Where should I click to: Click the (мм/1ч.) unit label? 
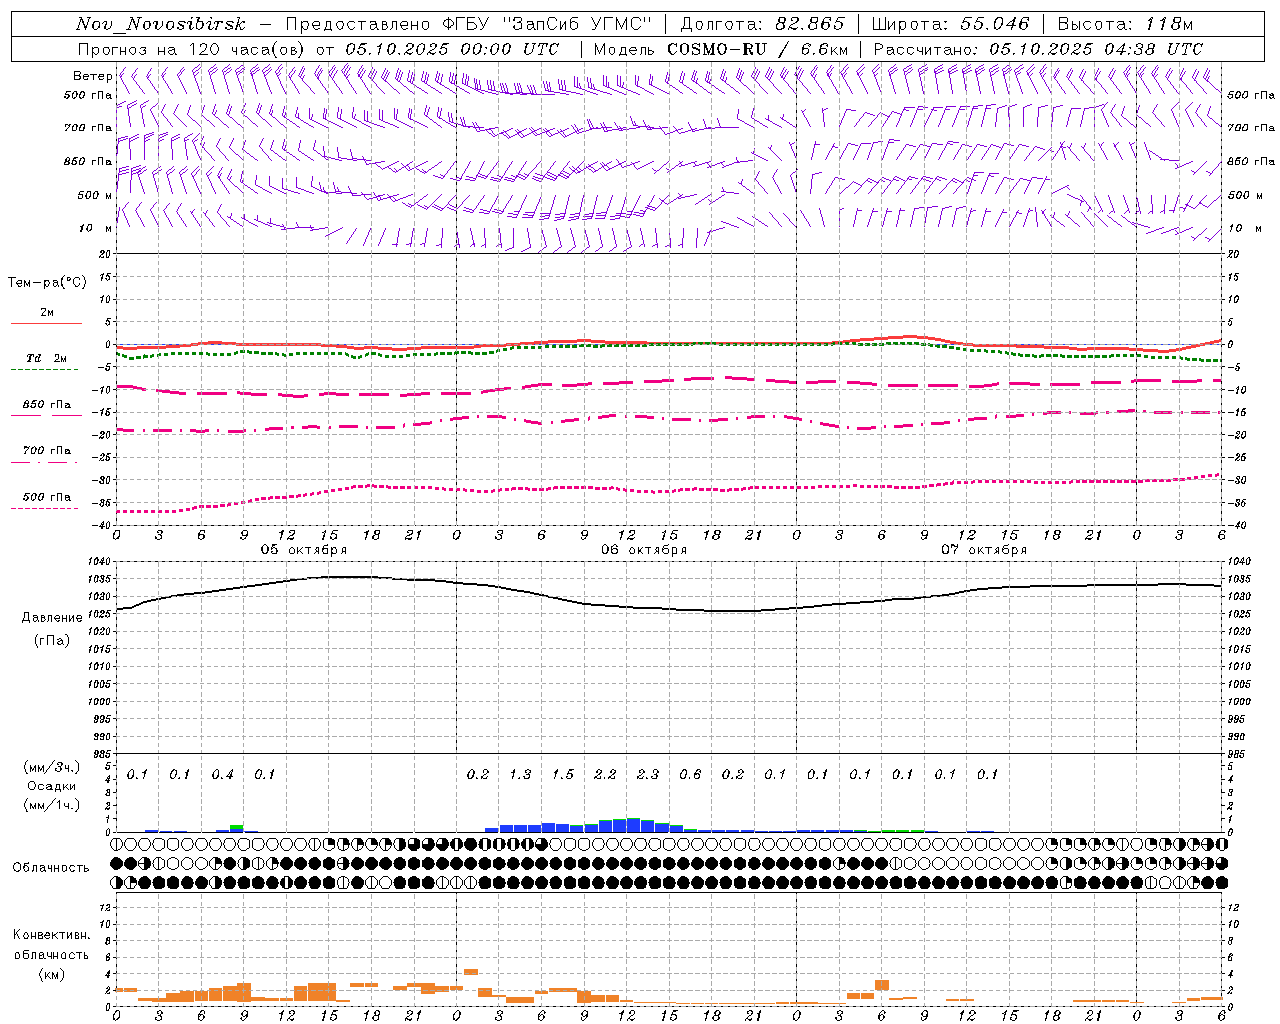pos(52,805)
